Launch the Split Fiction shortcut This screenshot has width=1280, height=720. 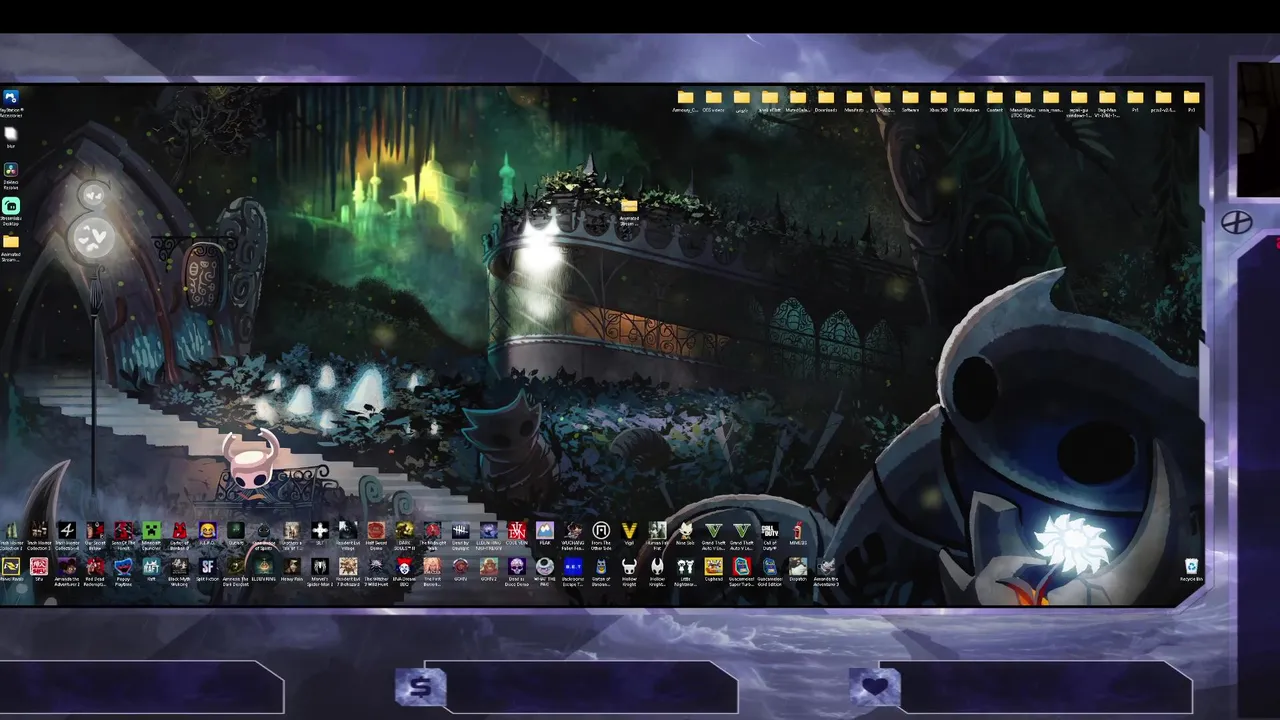[x=208, y=569]
